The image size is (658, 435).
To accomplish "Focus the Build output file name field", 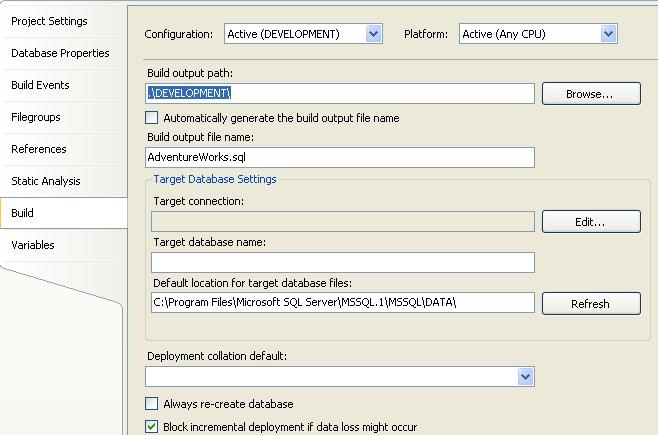I will (x=340, y=157).
